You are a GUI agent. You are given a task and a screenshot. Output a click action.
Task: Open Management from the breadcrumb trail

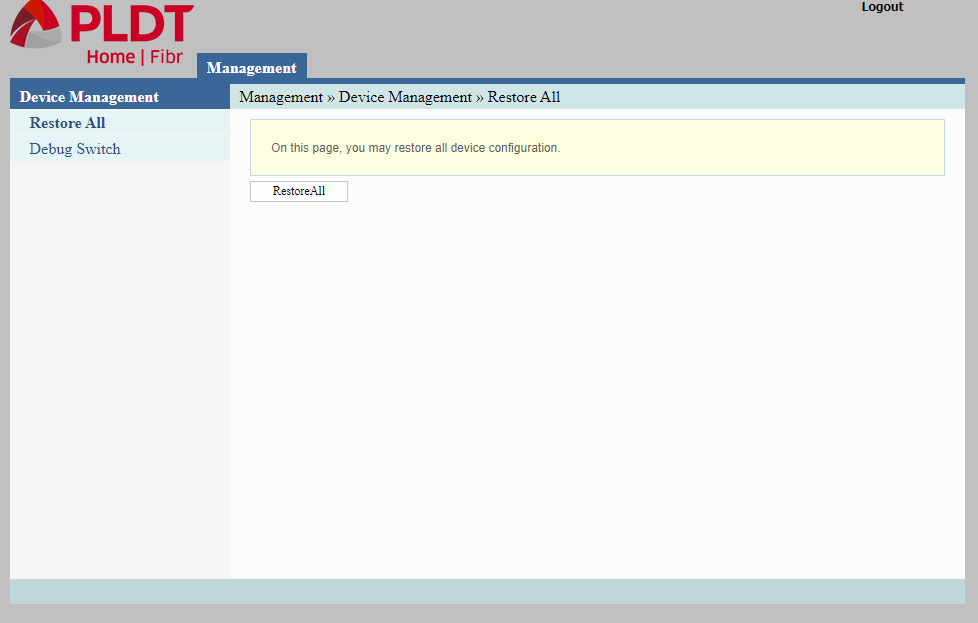click(x=280, y=97)
